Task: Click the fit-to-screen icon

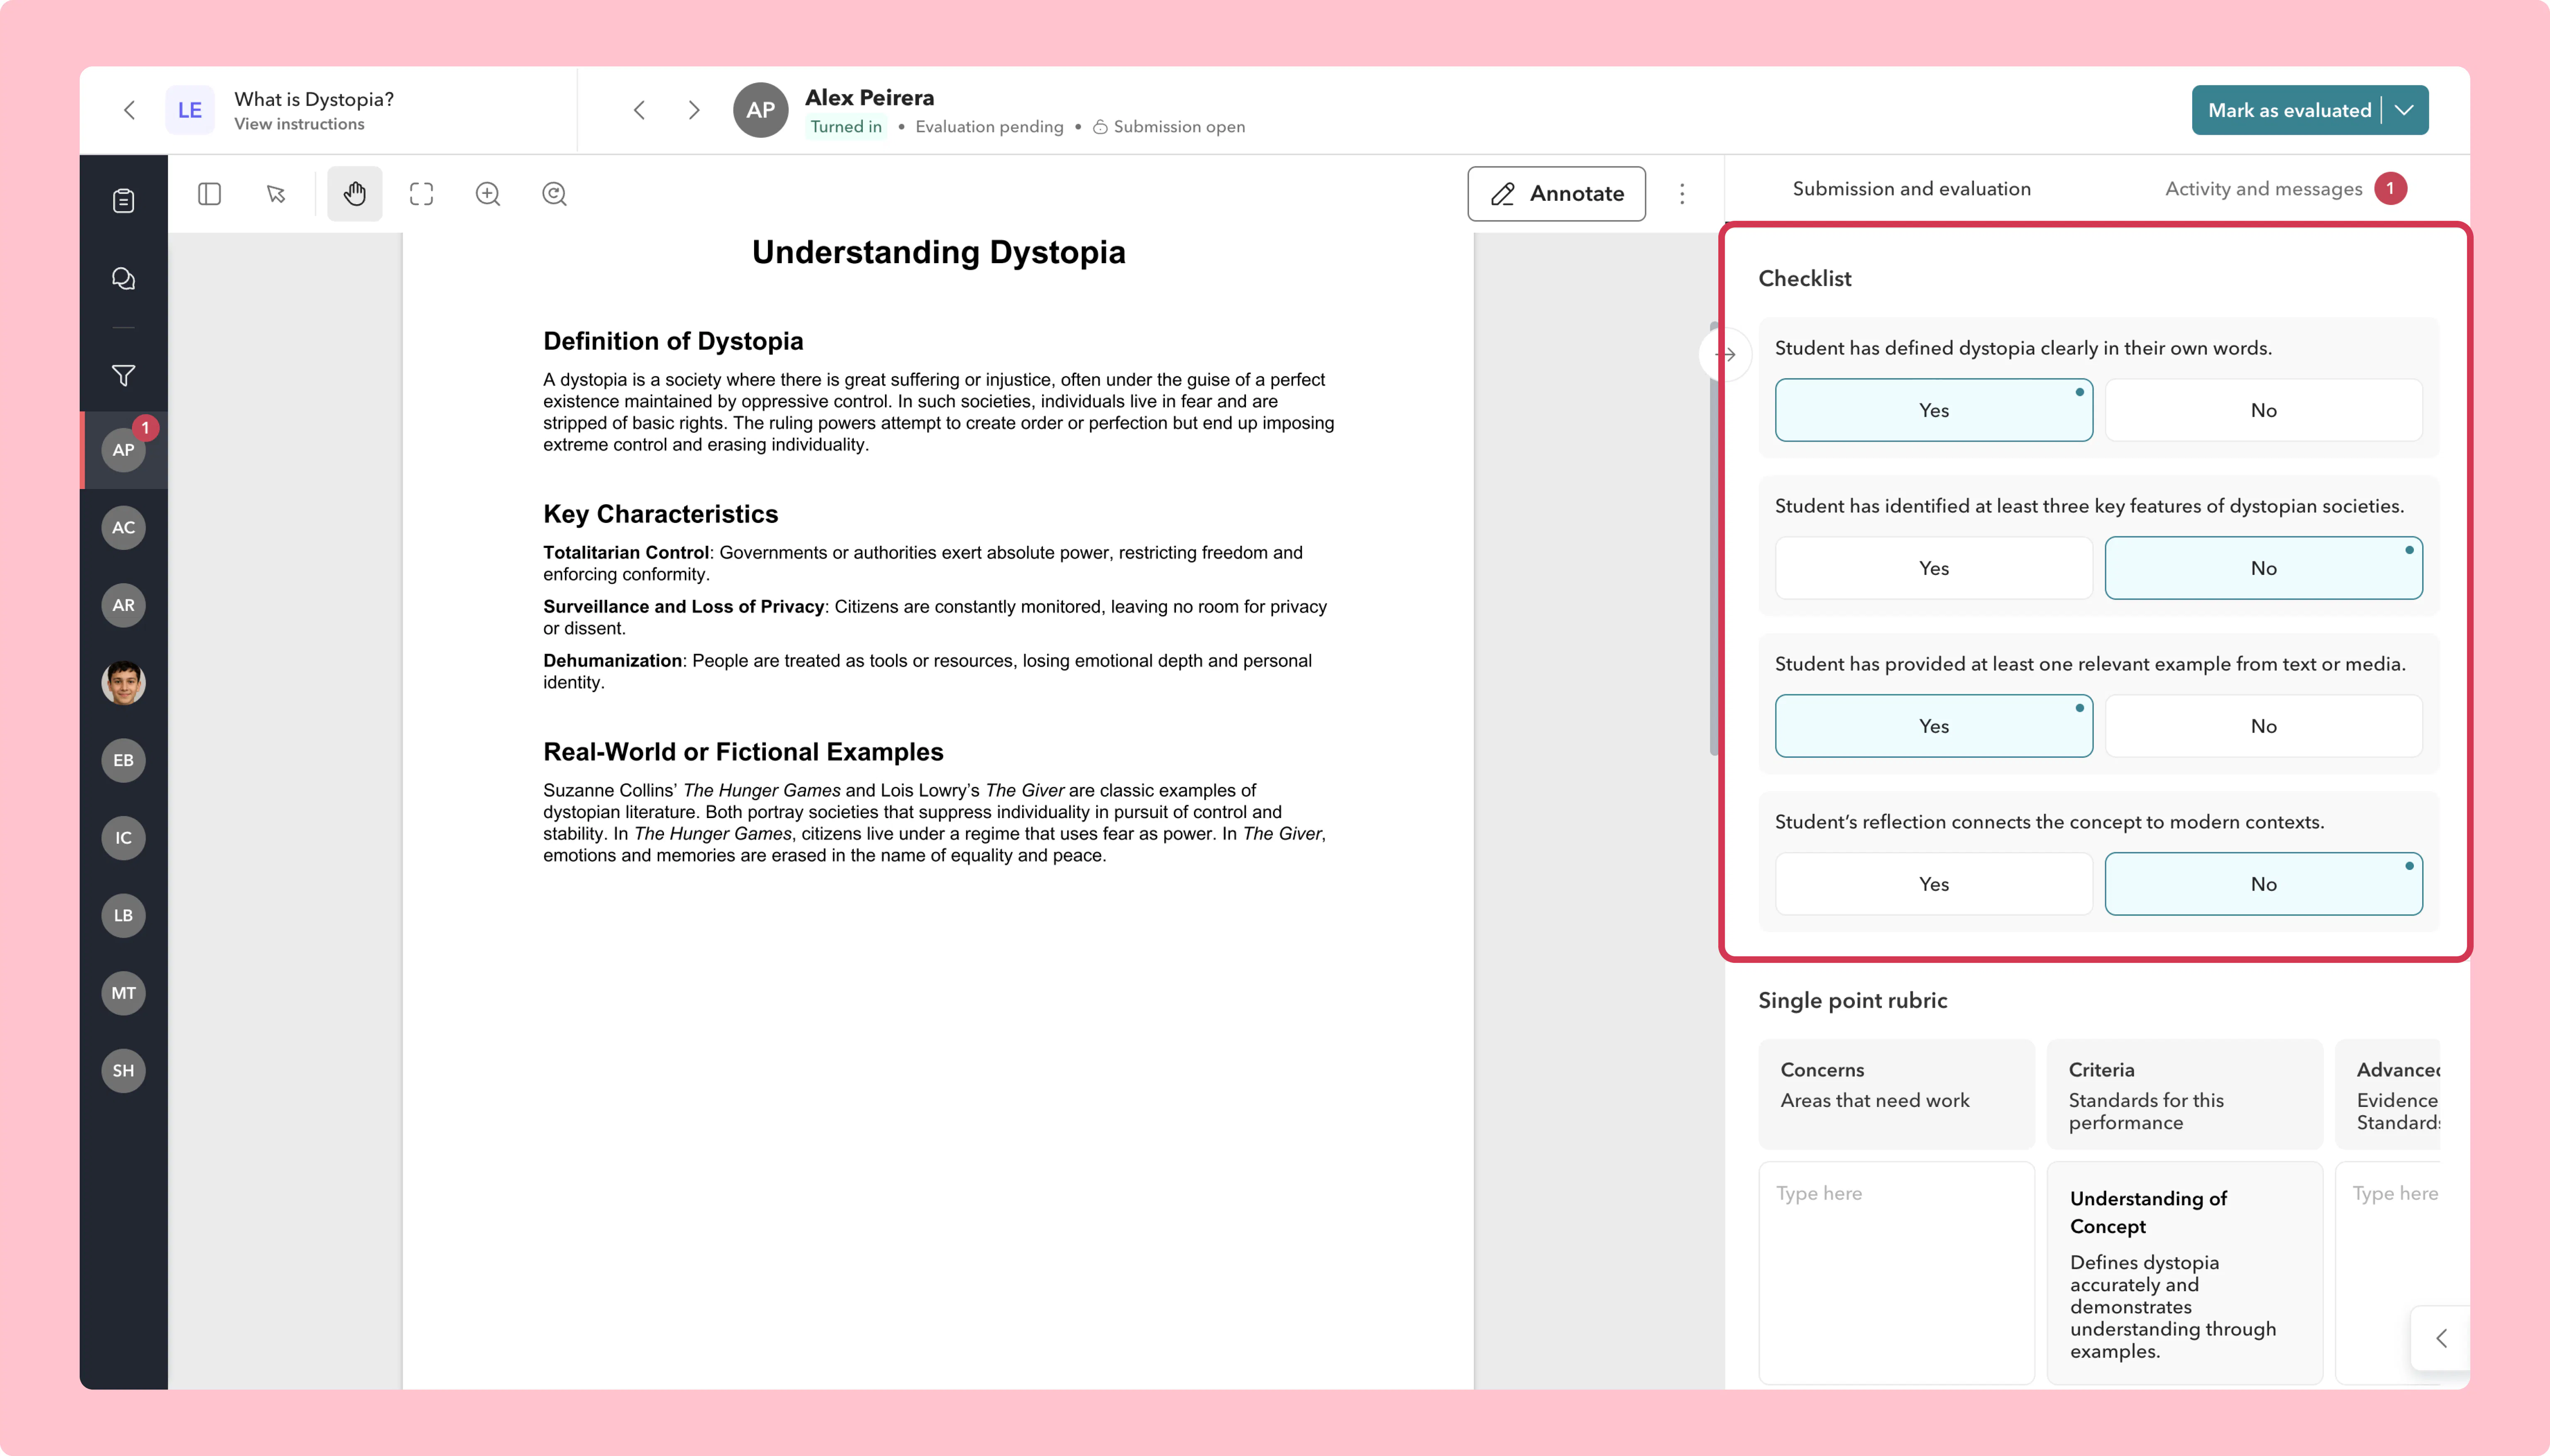Action: (421, 193)
